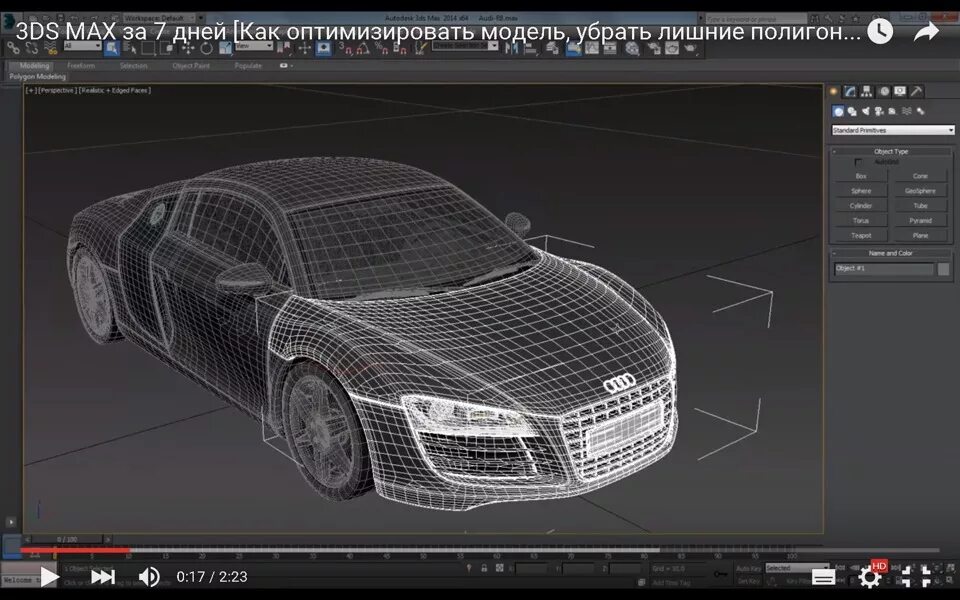Select the Geometry category icon
Image resolution: width=960 pixels, height=600 pixels.
tap(838, 111)
